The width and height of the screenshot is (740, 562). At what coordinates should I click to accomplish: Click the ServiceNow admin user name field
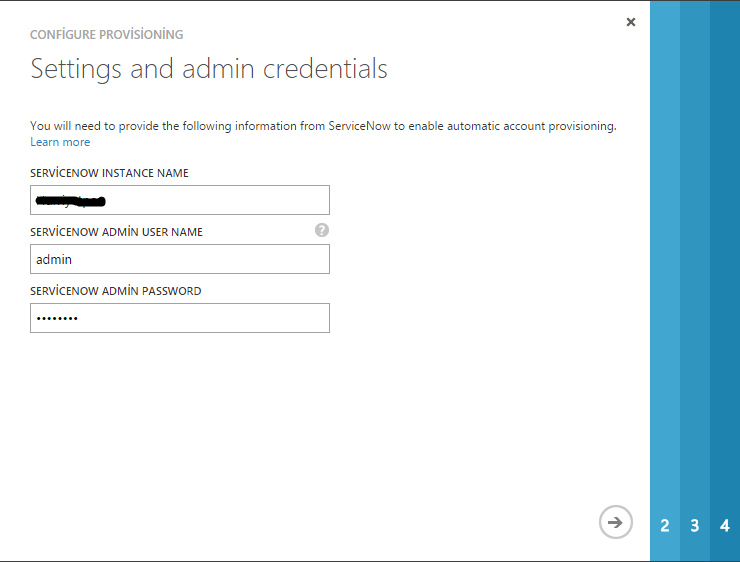[x=180, y=259]
